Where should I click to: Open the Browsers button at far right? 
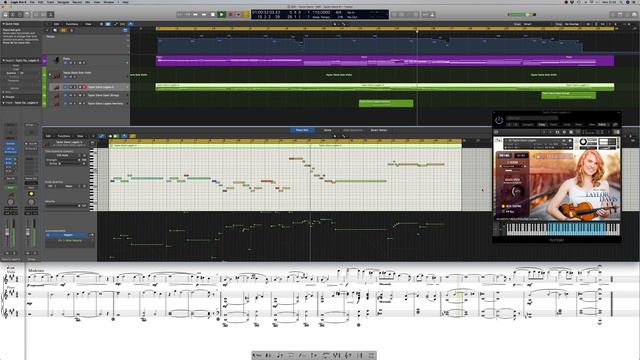[x=635, y=14]
